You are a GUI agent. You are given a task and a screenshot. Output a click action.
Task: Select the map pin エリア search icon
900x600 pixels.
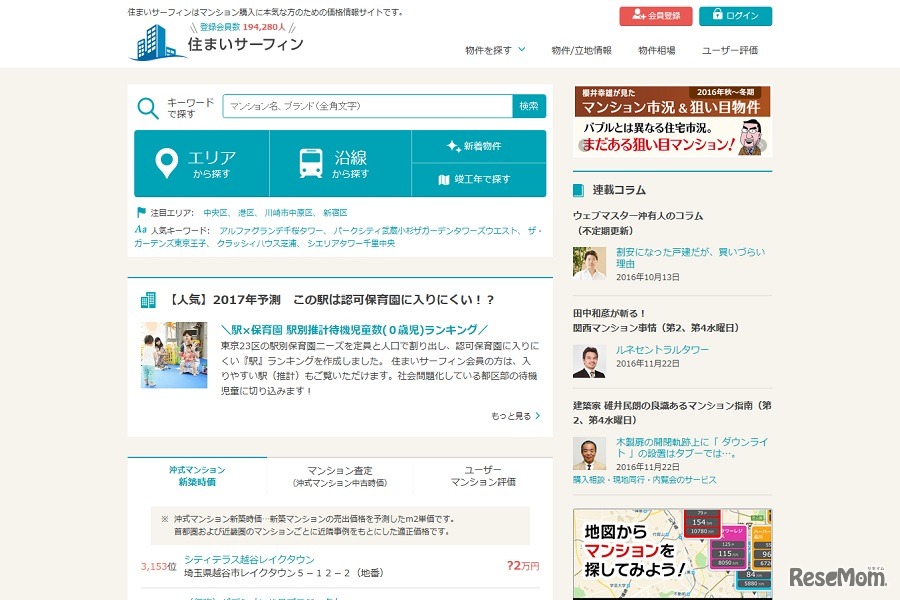(166, 164)
